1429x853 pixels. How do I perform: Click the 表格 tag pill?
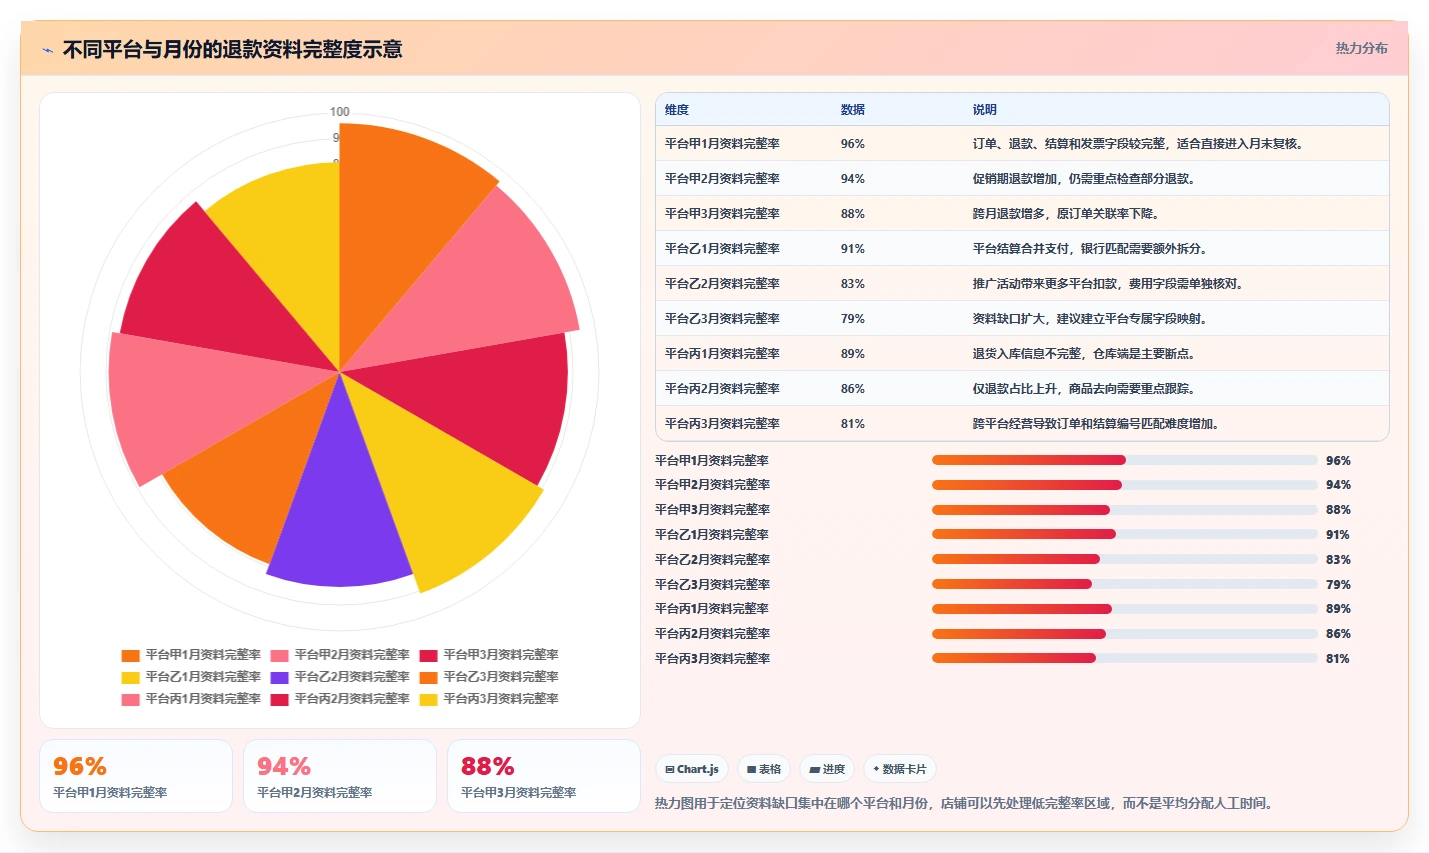[x=764, y=769]
